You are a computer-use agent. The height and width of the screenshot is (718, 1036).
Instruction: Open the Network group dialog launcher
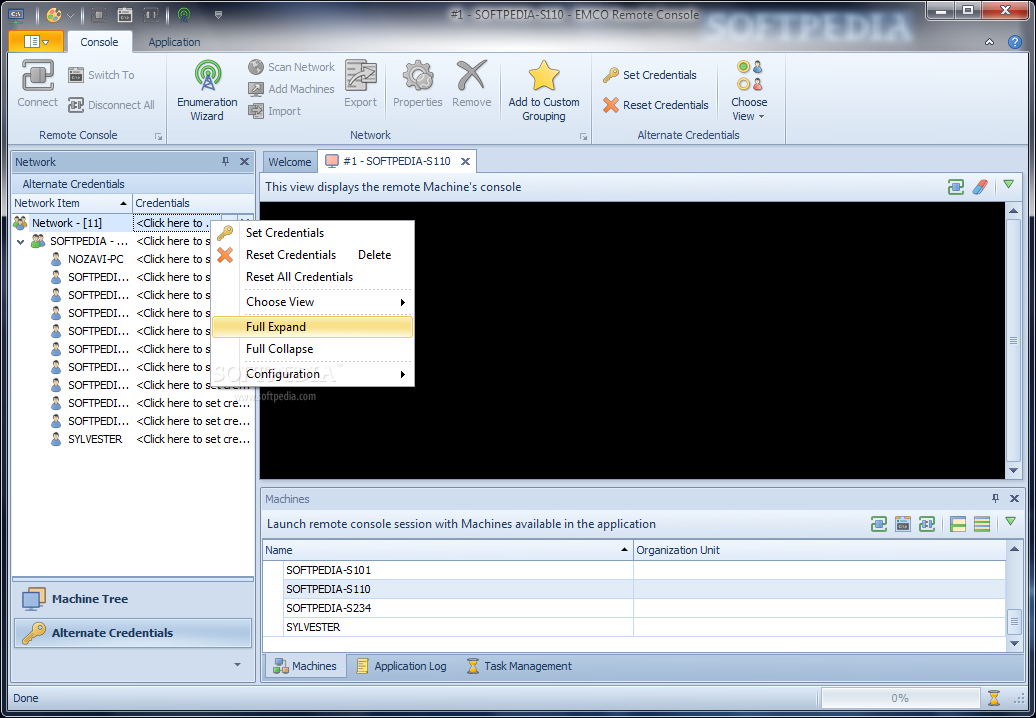(583, 136)
